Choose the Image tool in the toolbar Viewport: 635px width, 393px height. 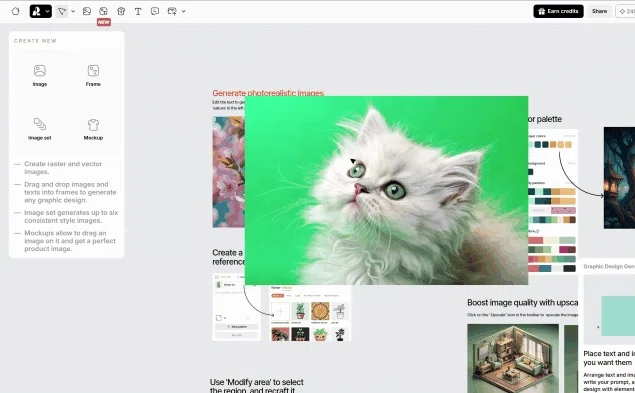coord(87,11)
